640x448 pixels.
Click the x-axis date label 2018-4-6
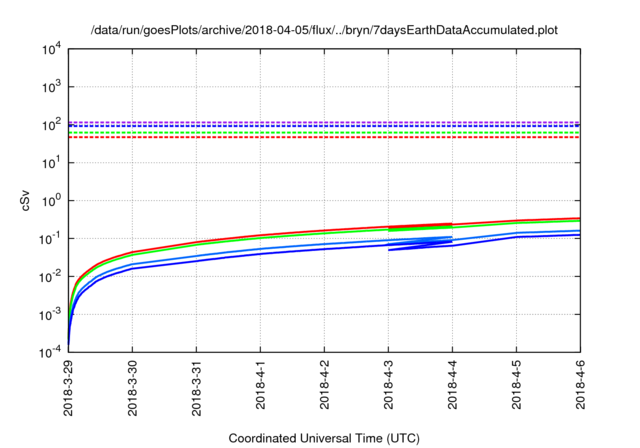click(580, 385)
